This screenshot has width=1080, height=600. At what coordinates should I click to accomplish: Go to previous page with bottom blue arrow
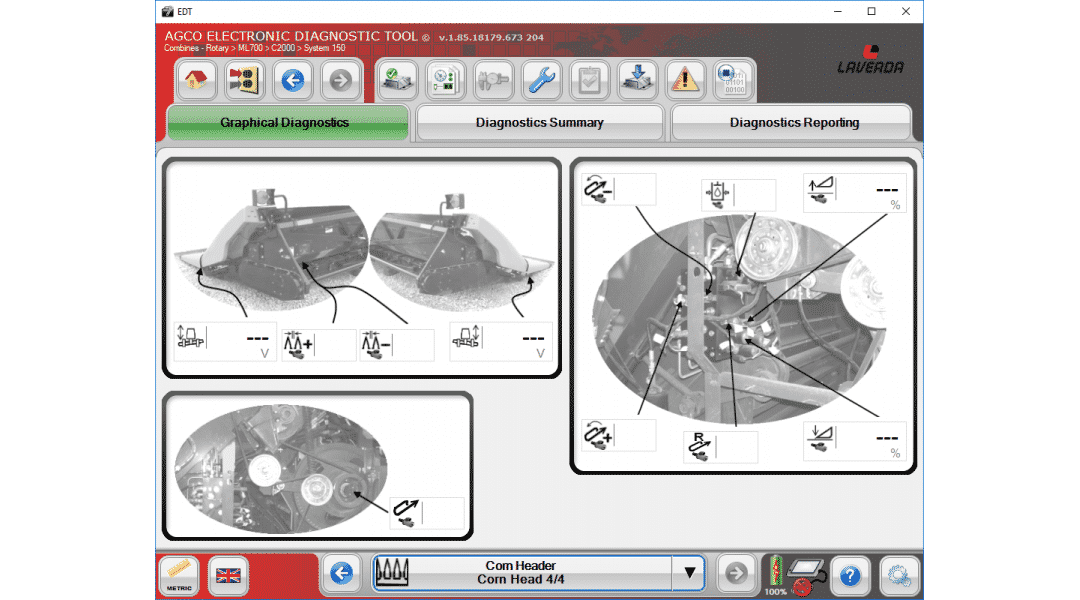pos(341,573)
